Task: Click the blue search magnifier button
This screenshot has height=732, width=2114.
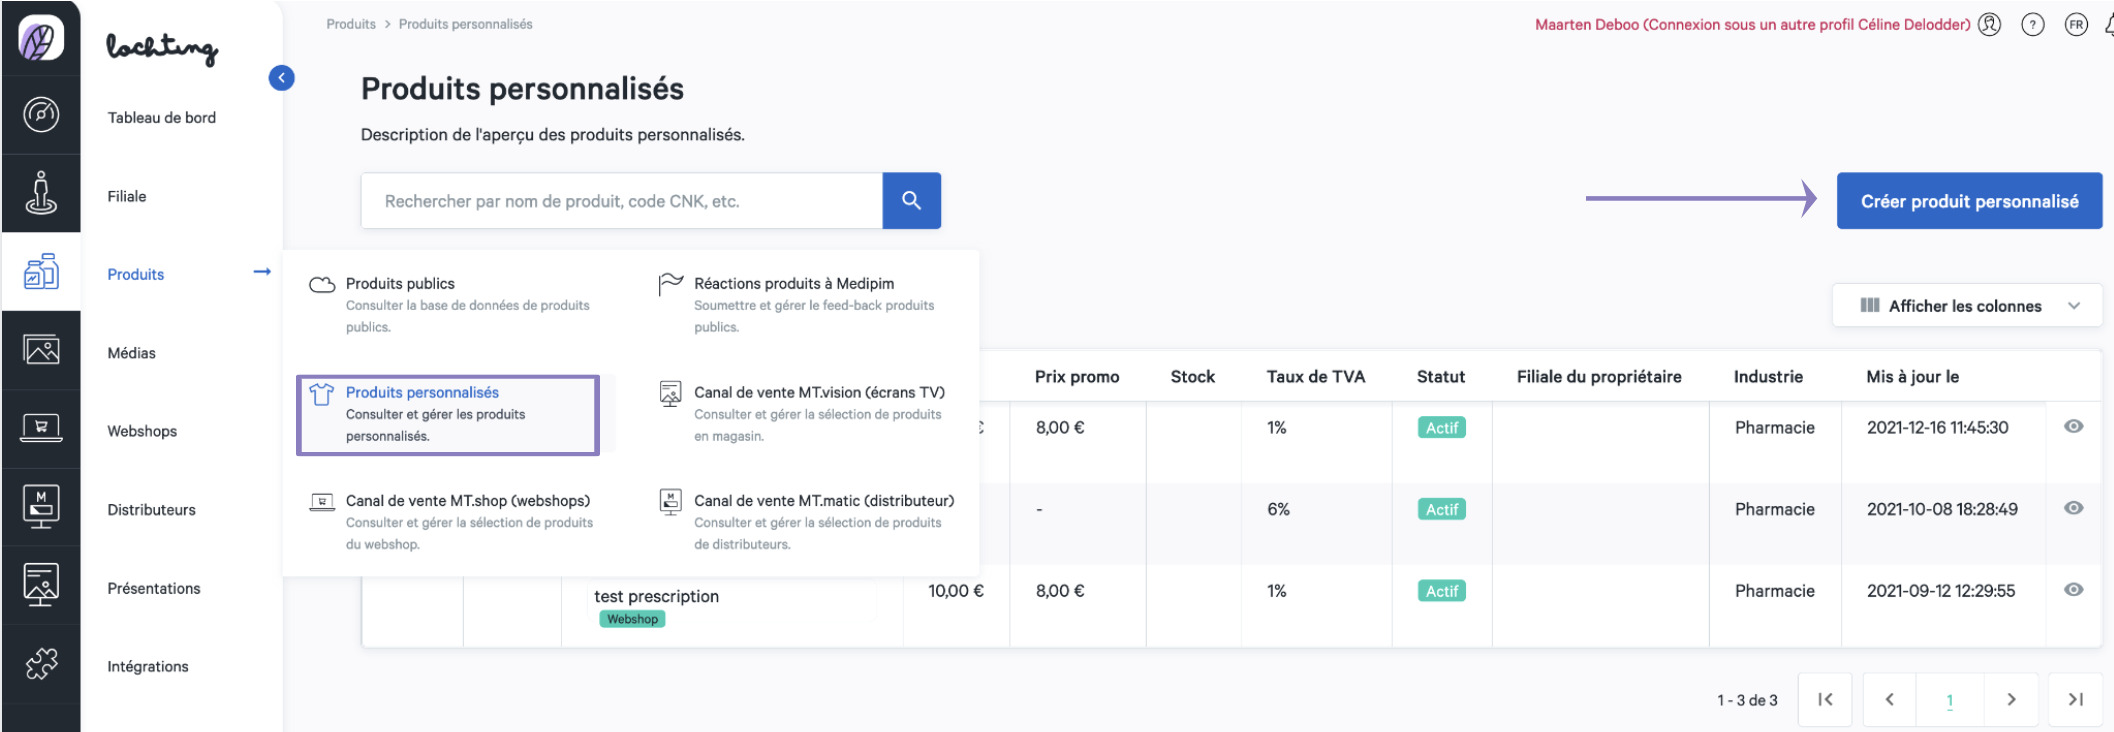Action: tap(911, 201)
